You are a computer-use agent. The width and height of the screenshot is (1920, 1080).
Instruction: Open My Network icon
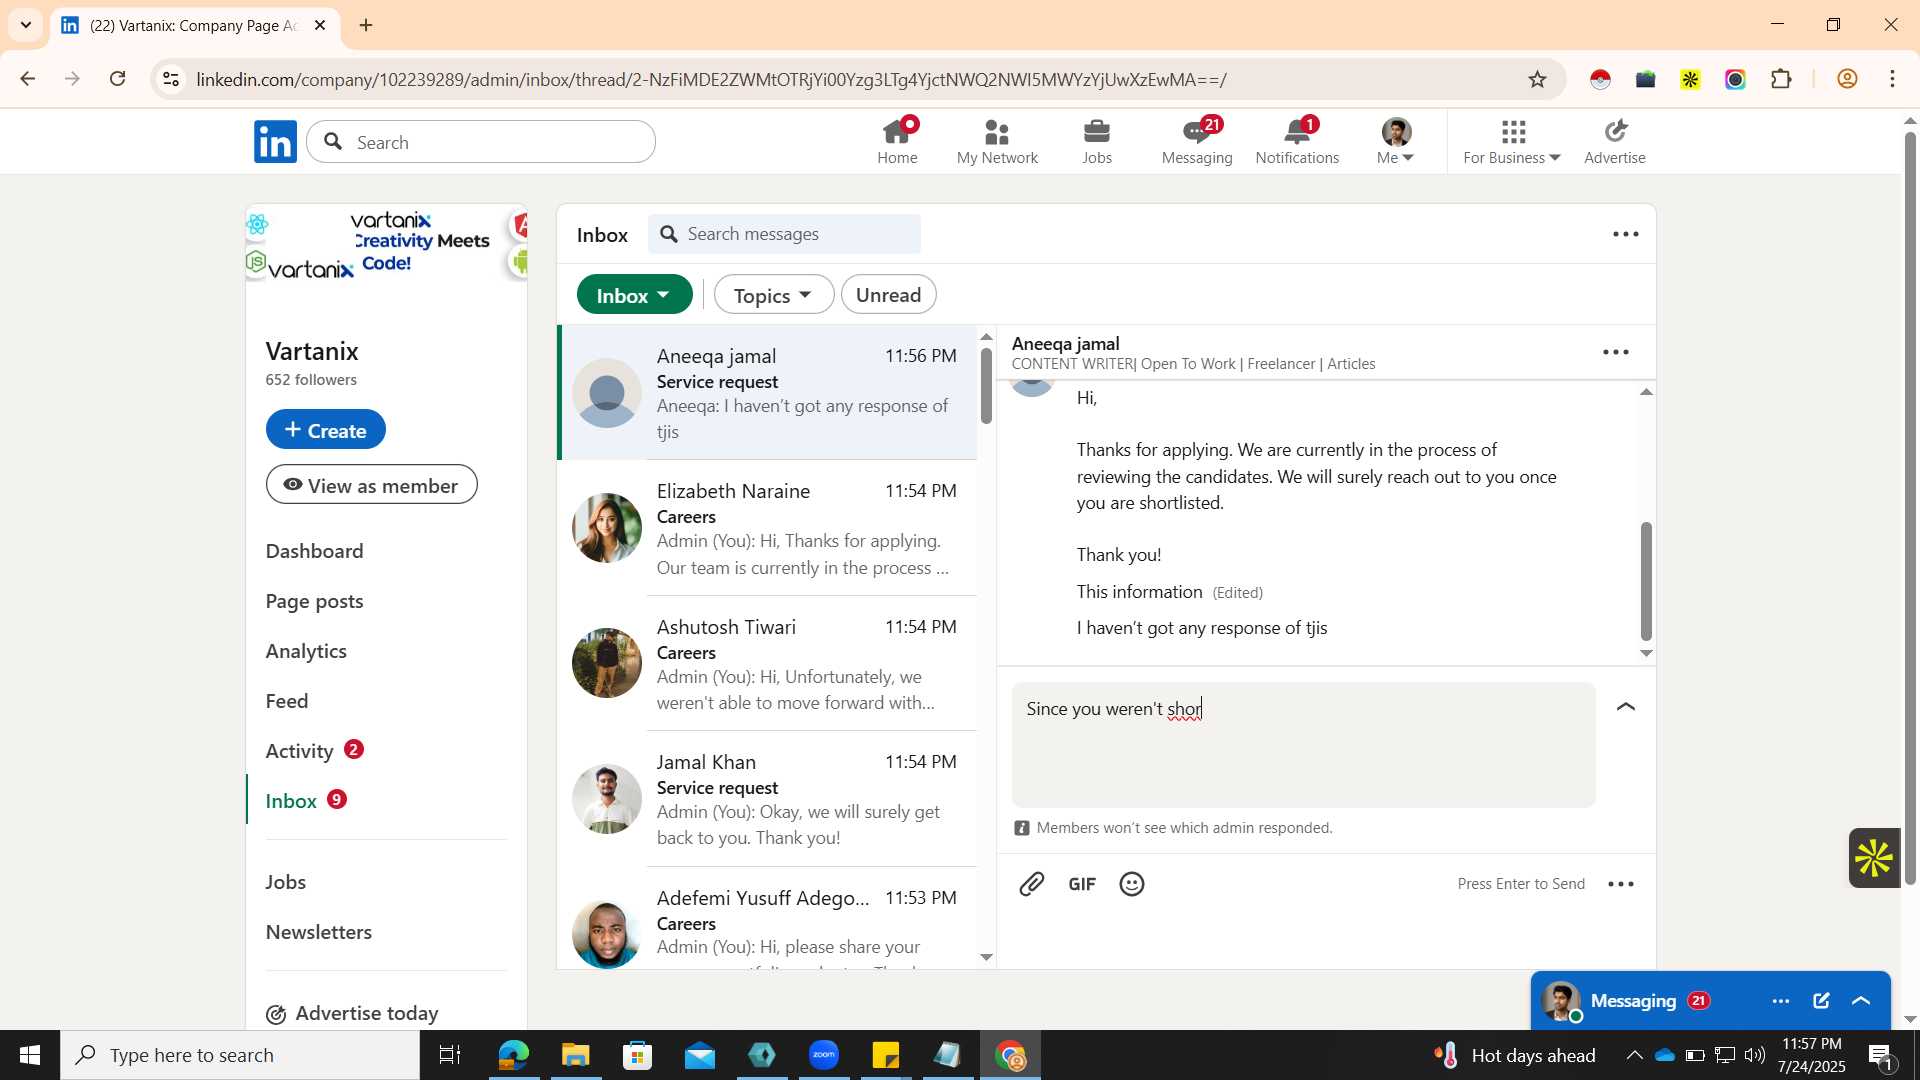(x=997, y=141)
